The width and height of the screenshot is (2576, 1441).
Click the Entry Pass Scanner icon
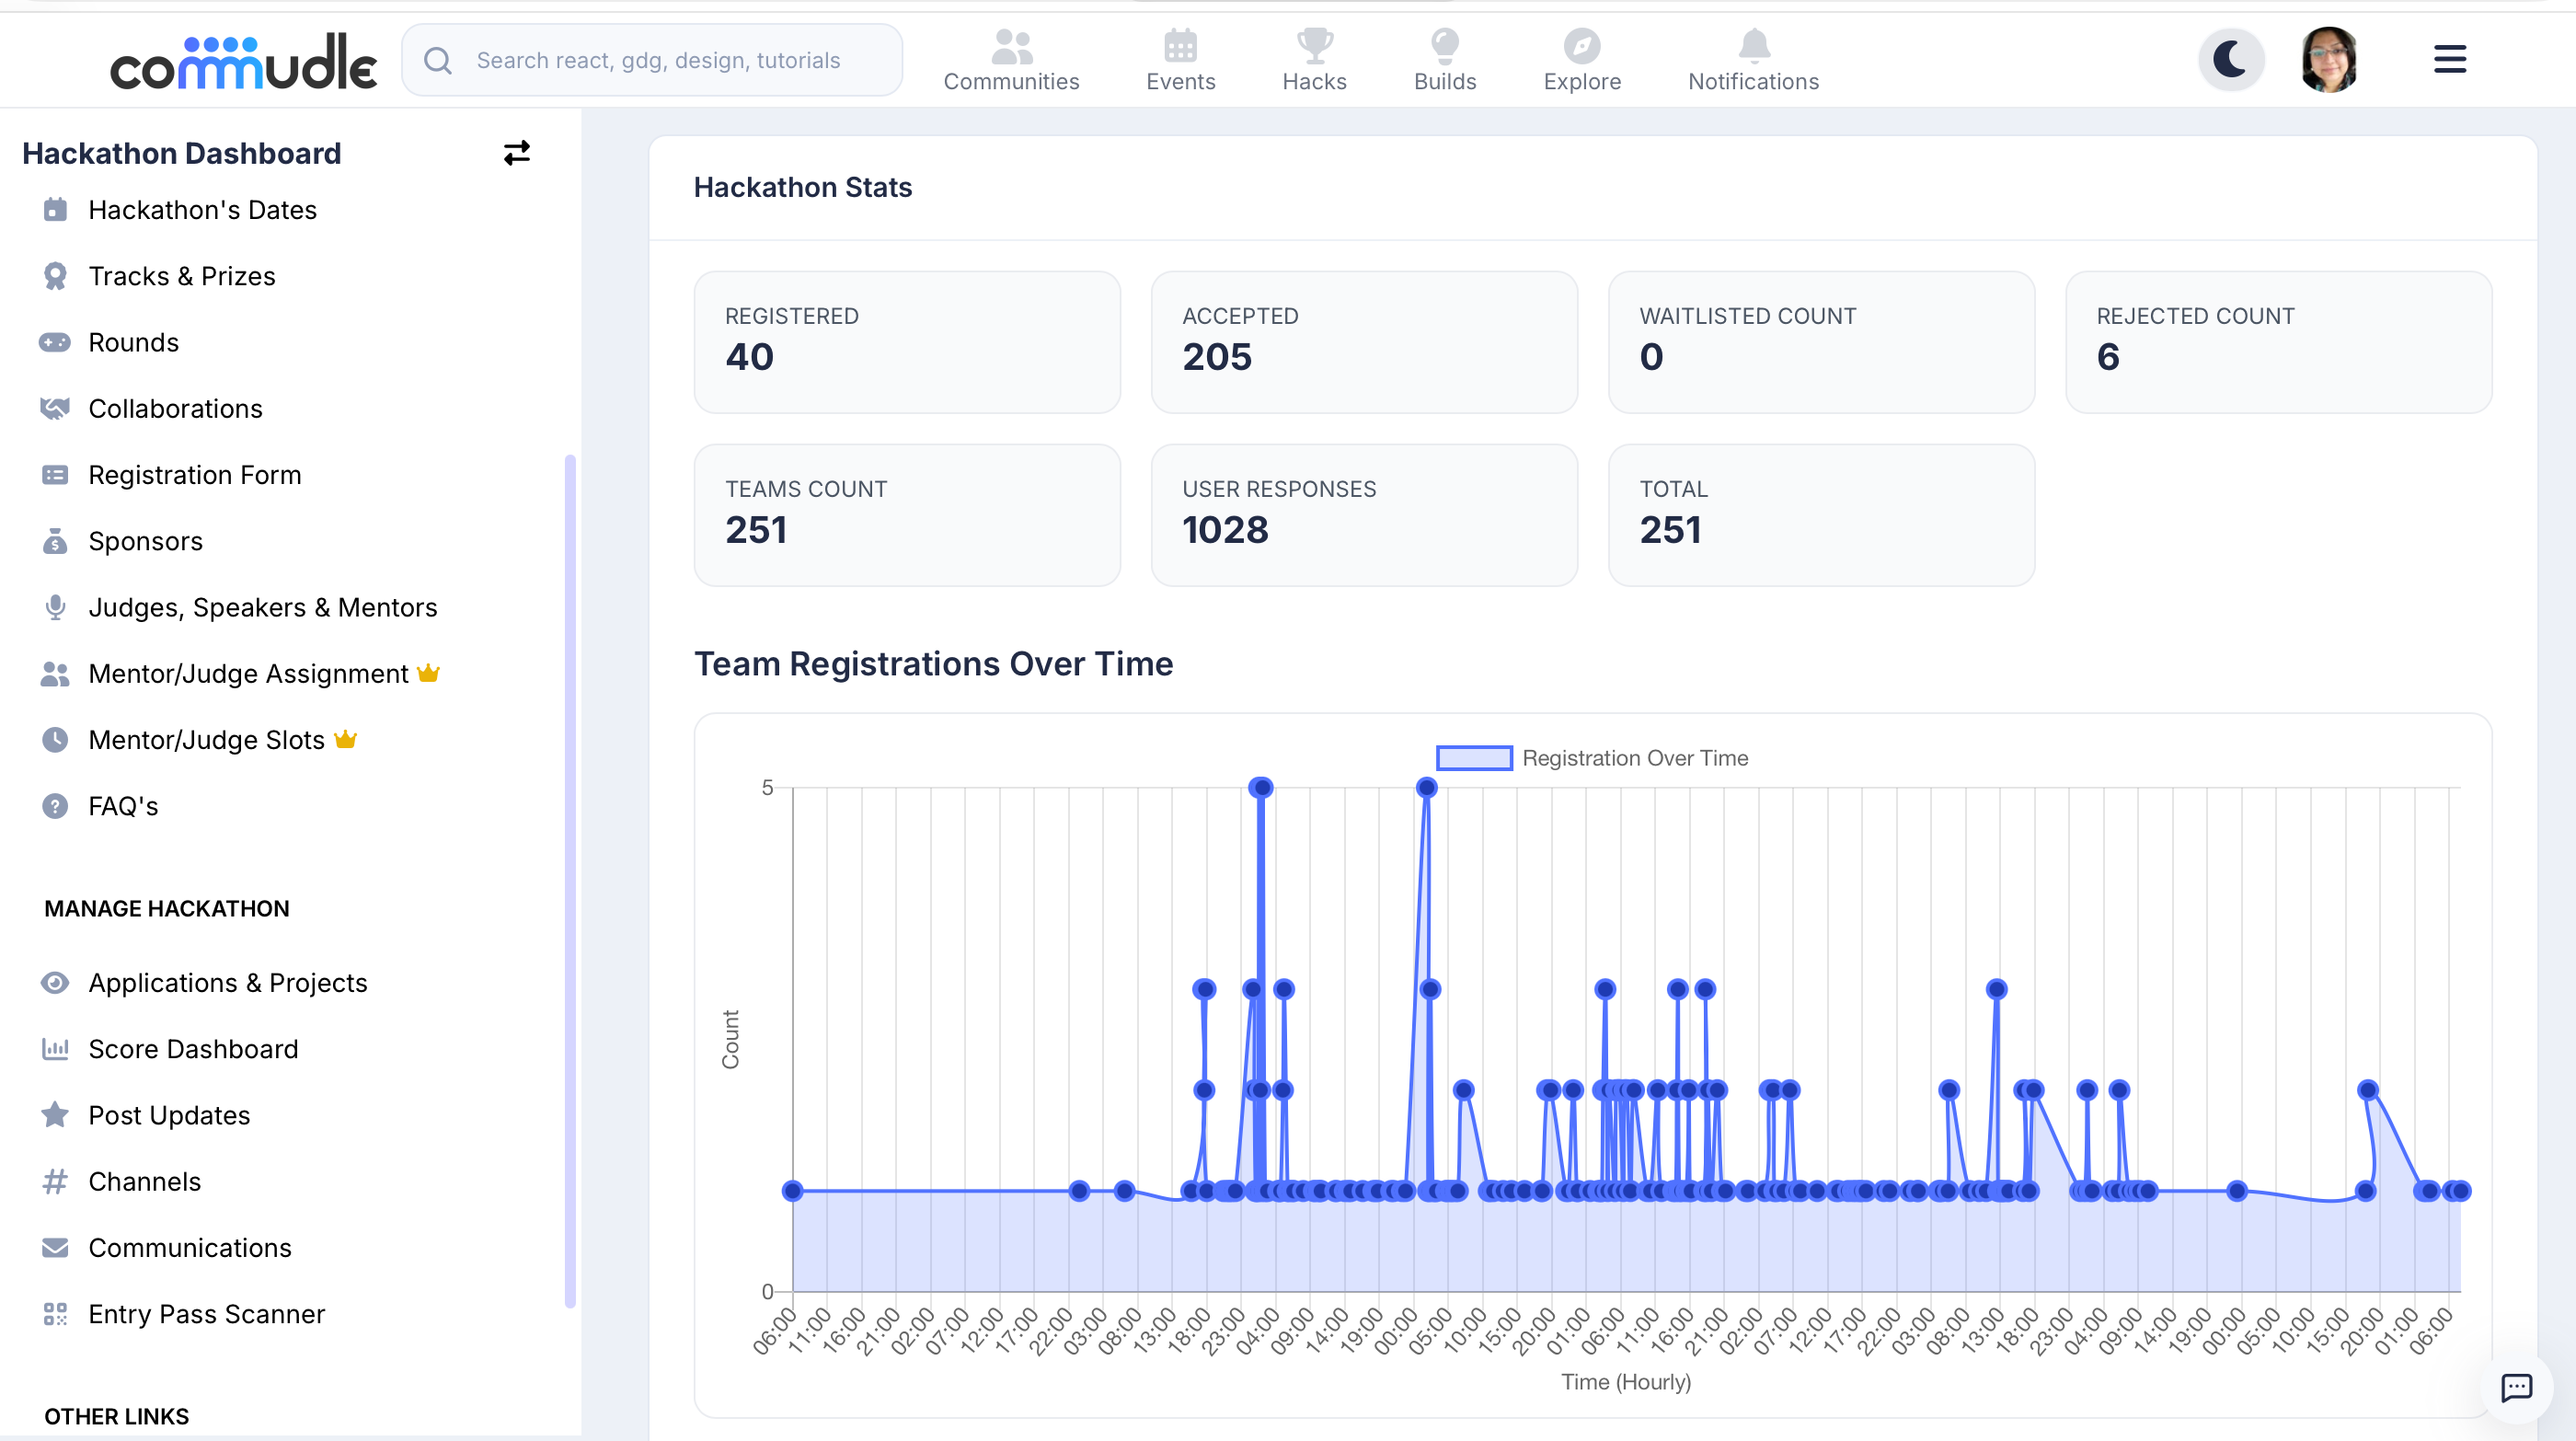tap(55, 1314)
